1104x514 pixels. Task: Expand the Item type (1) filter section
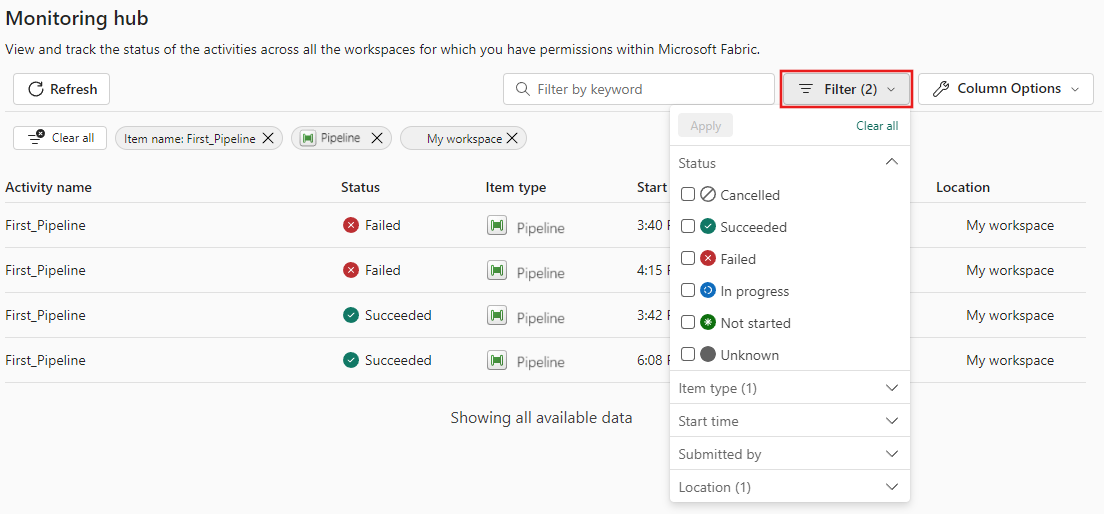point(789,388)
